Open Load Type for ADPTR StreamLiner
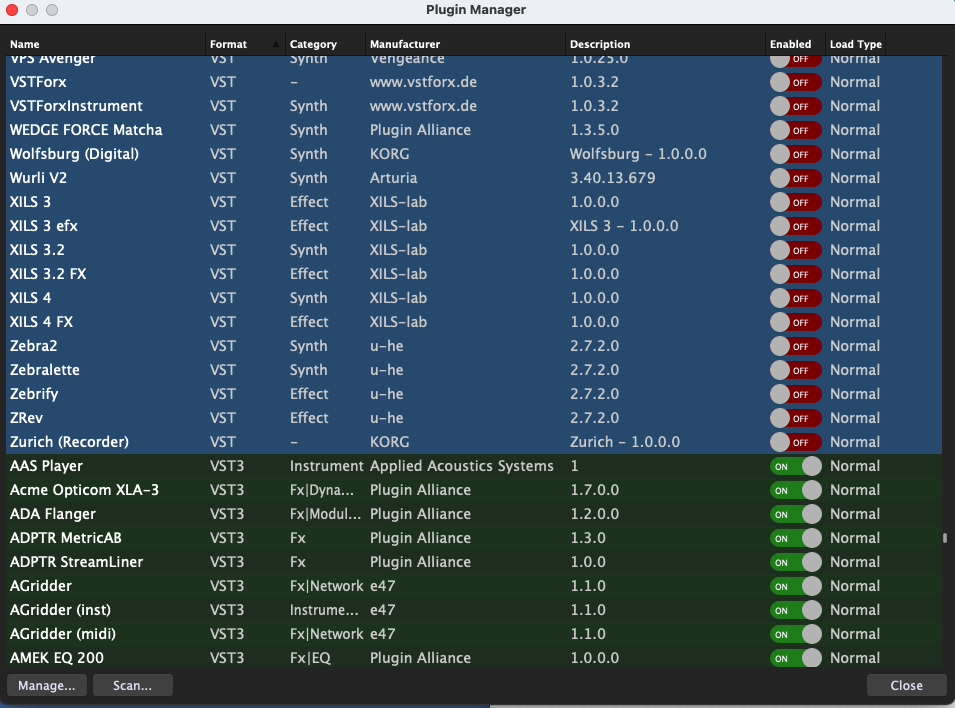This screenshot has width=955, height=708. (855, 562)
